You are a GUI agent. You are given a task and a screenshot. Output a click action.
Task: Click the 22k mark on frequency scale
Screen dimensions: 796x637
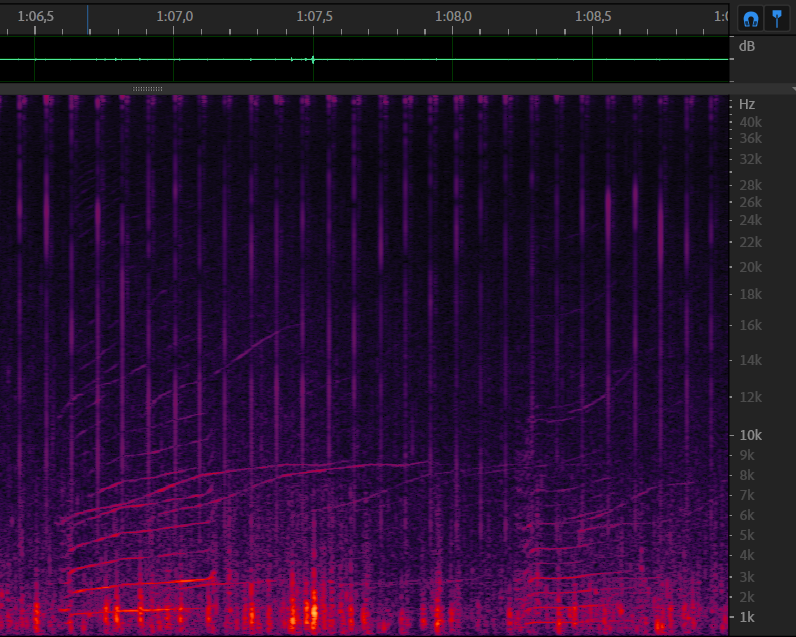tap(750, 243)
